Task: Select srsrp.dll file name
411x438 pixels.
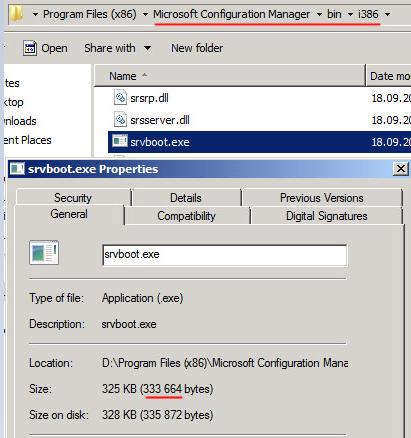Action: point(149,98)
